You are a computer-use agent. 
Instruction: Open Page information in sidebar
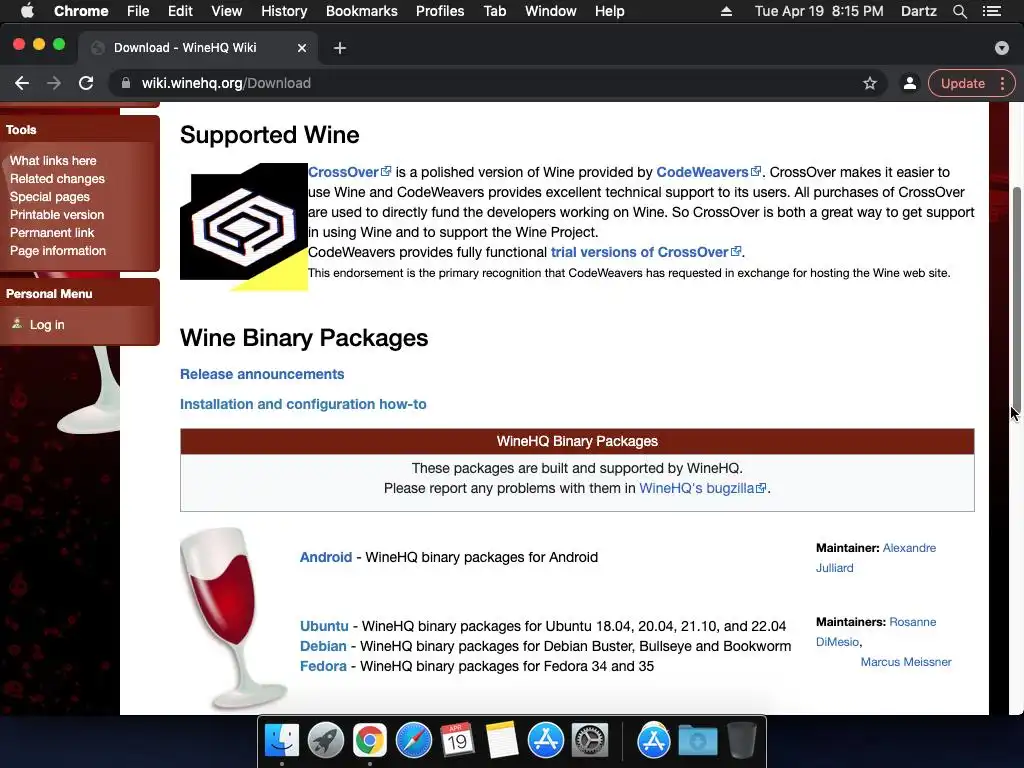[57, 250]
